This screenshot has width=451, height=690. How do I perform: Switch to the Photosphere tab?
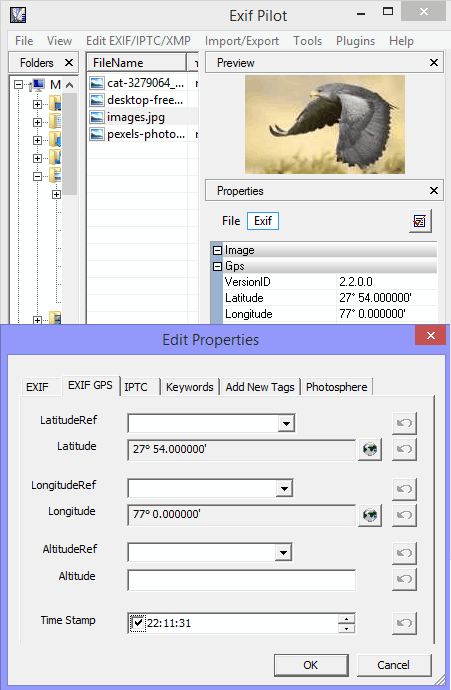[x=337, y=387]
